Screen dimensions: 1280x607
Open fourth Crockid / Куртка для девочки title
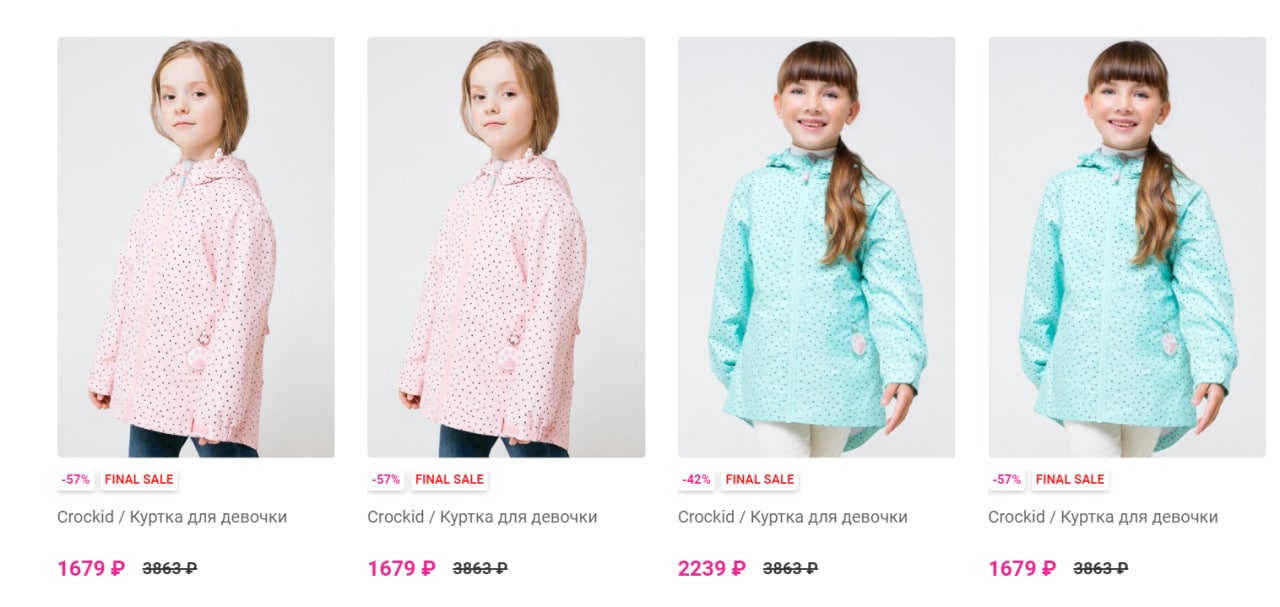click(1103, 517)
